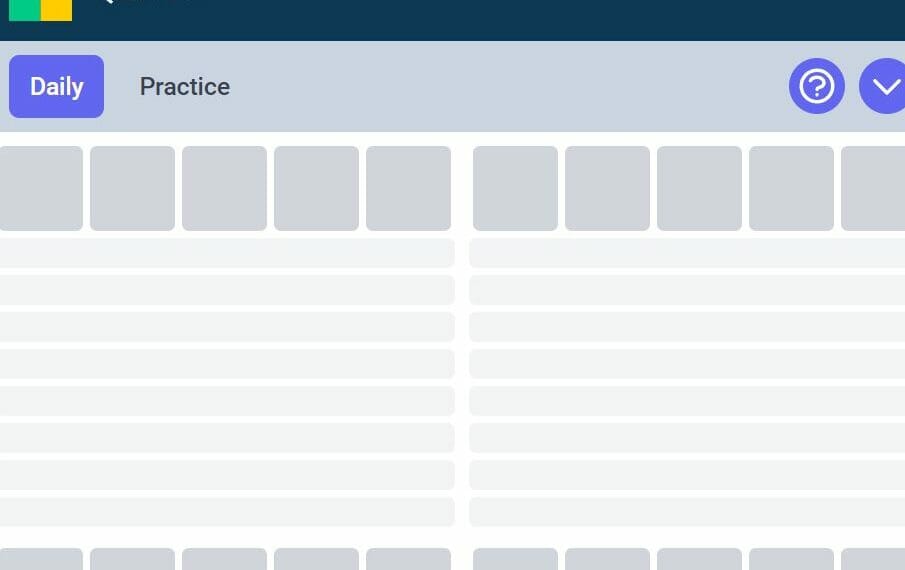
Task: Click the green and yellow logo
Action: (x=40, y=10)
